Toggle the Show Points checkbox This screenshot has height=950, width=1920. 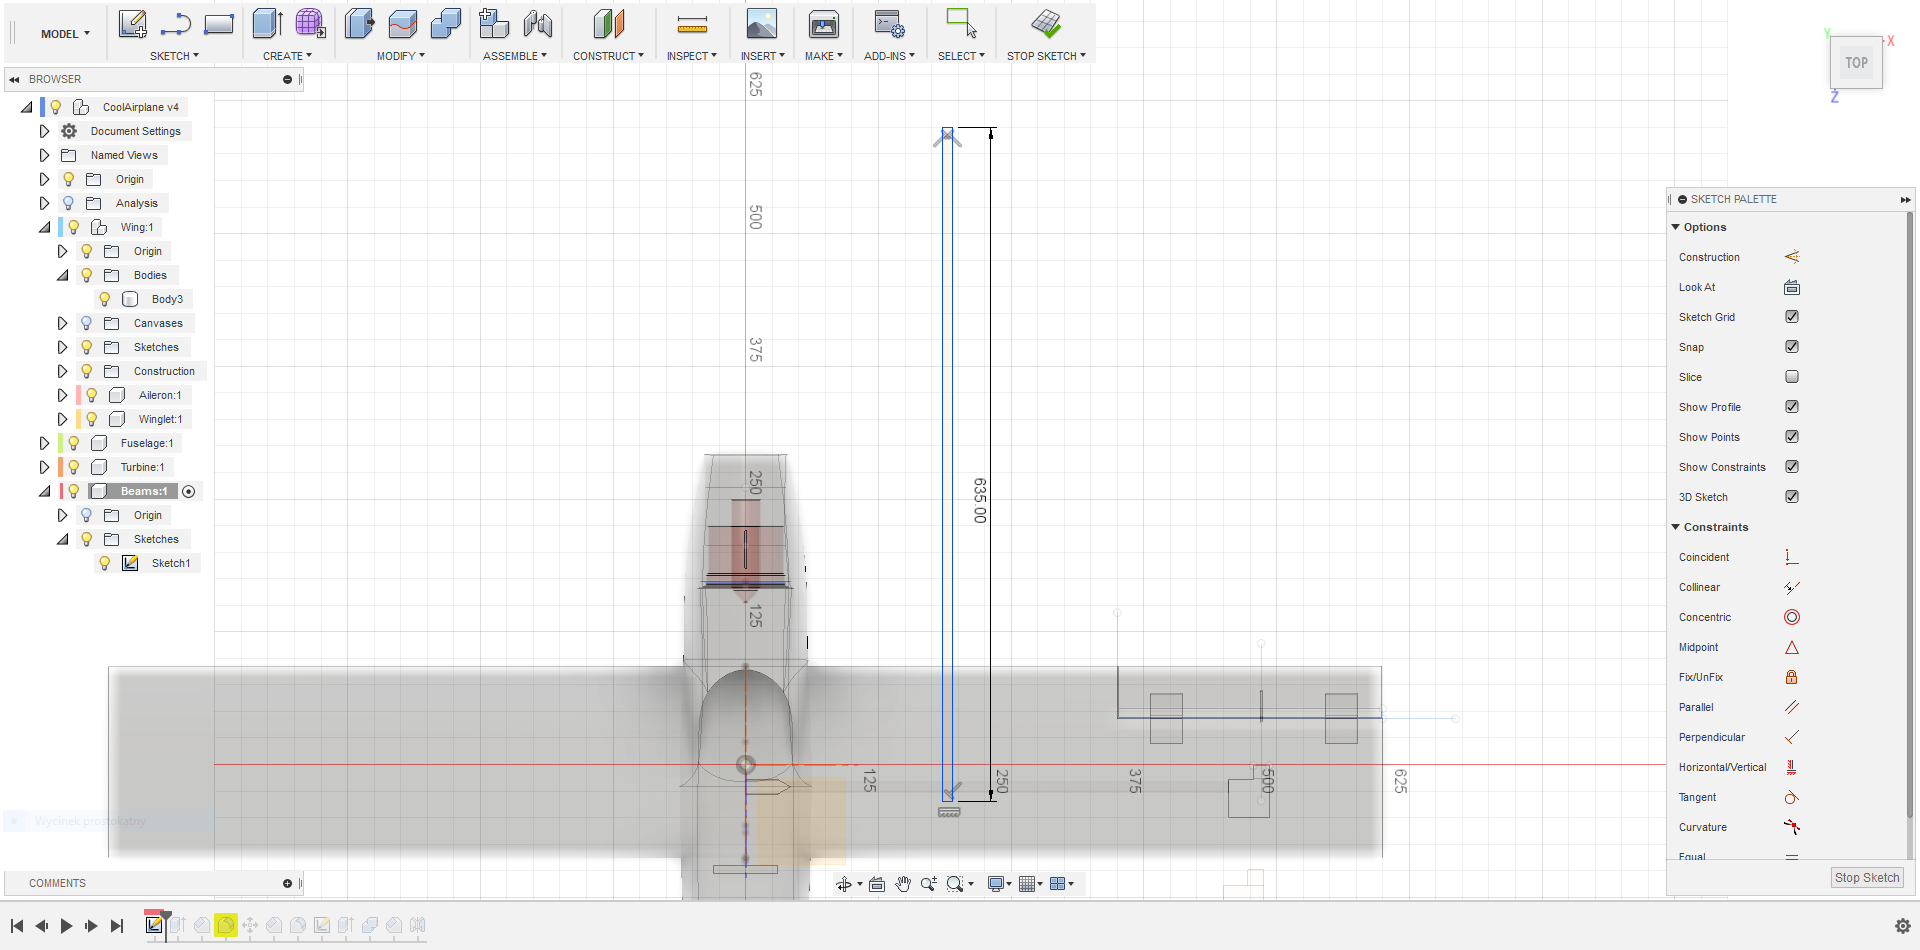click(1792, 437)
